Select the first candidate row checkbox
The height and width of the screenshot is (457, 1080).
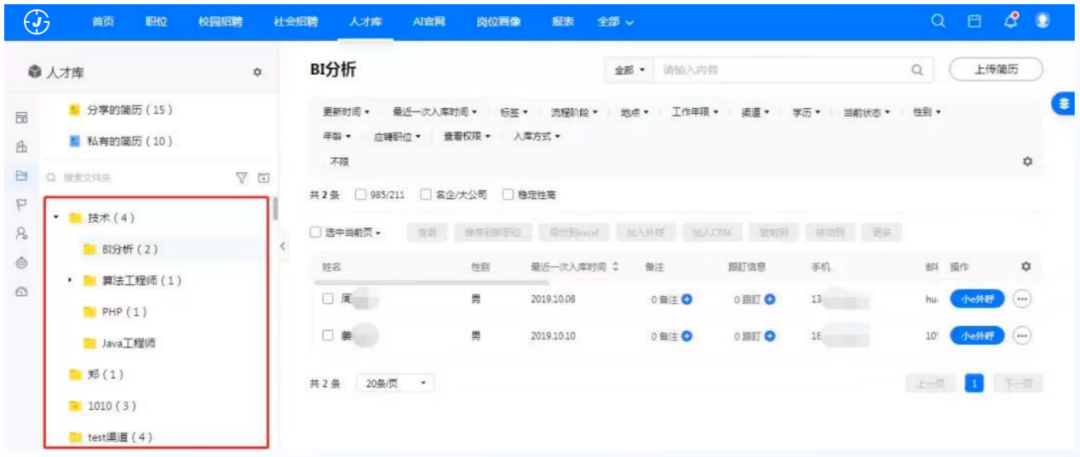click(328, 299)
